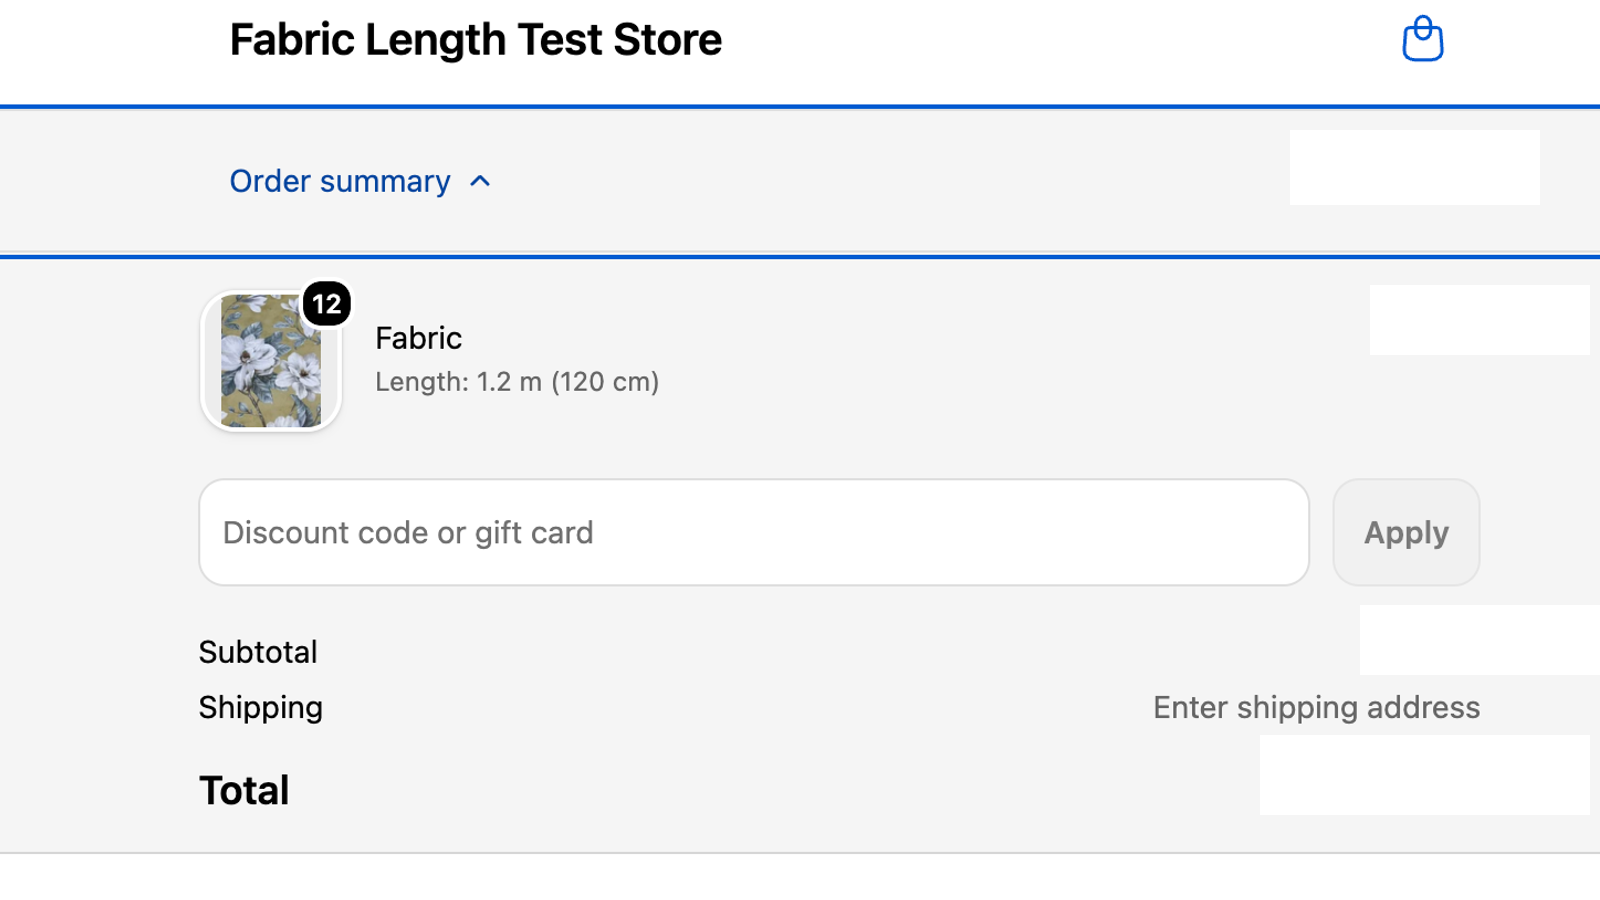Focus the Discount code or gift card field

754,532
